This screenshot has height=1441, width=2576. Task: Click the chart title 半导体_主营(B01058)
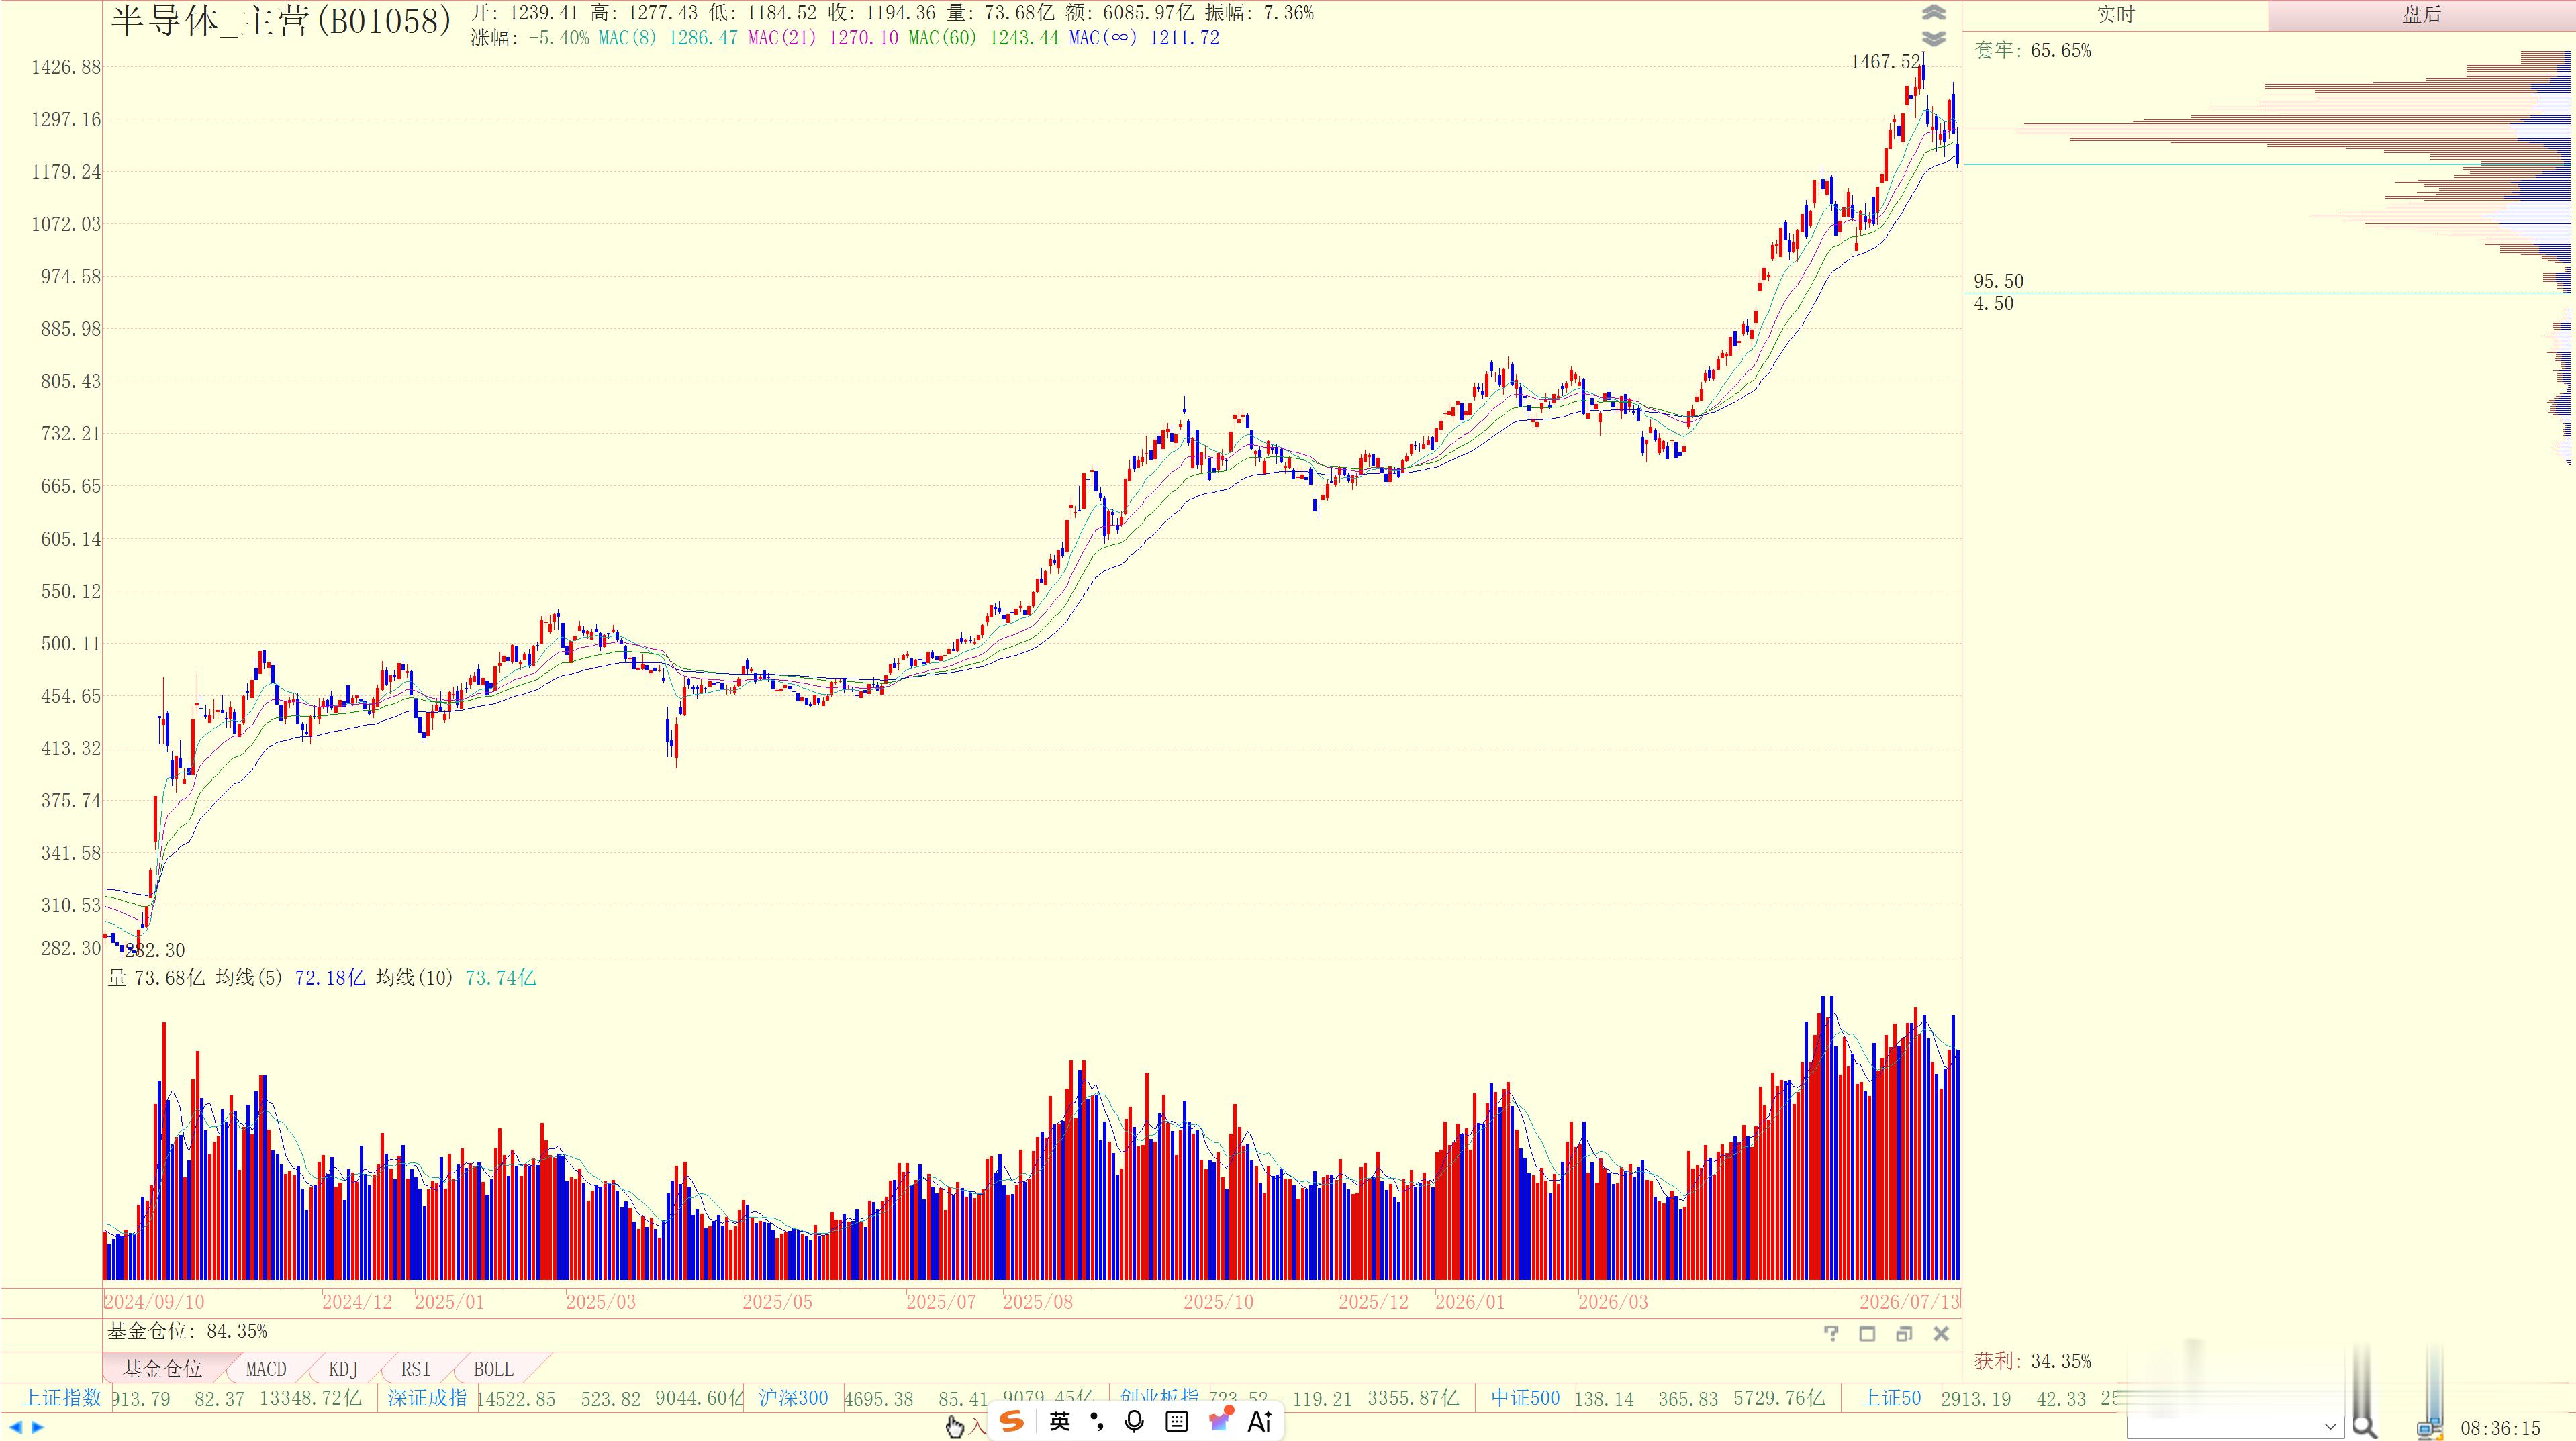coord(281,21)
